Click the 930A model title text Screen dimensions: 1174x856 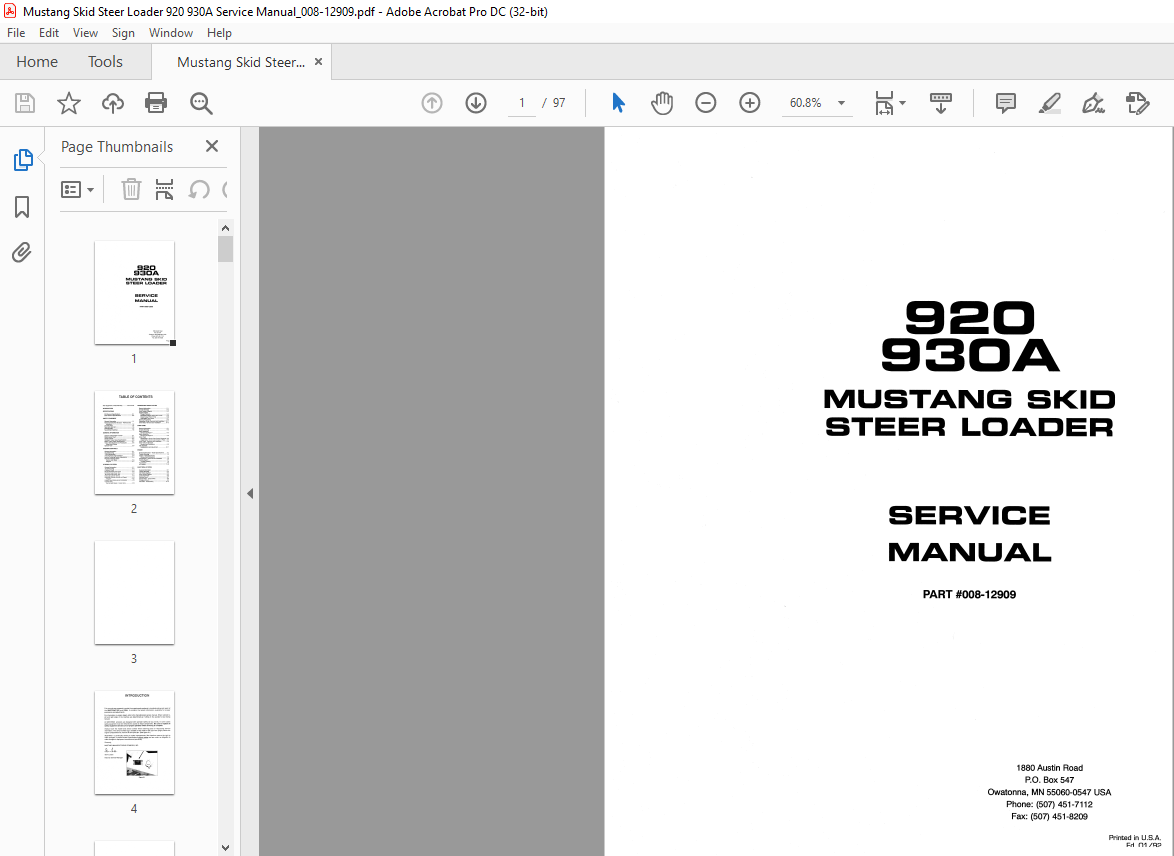970,356
